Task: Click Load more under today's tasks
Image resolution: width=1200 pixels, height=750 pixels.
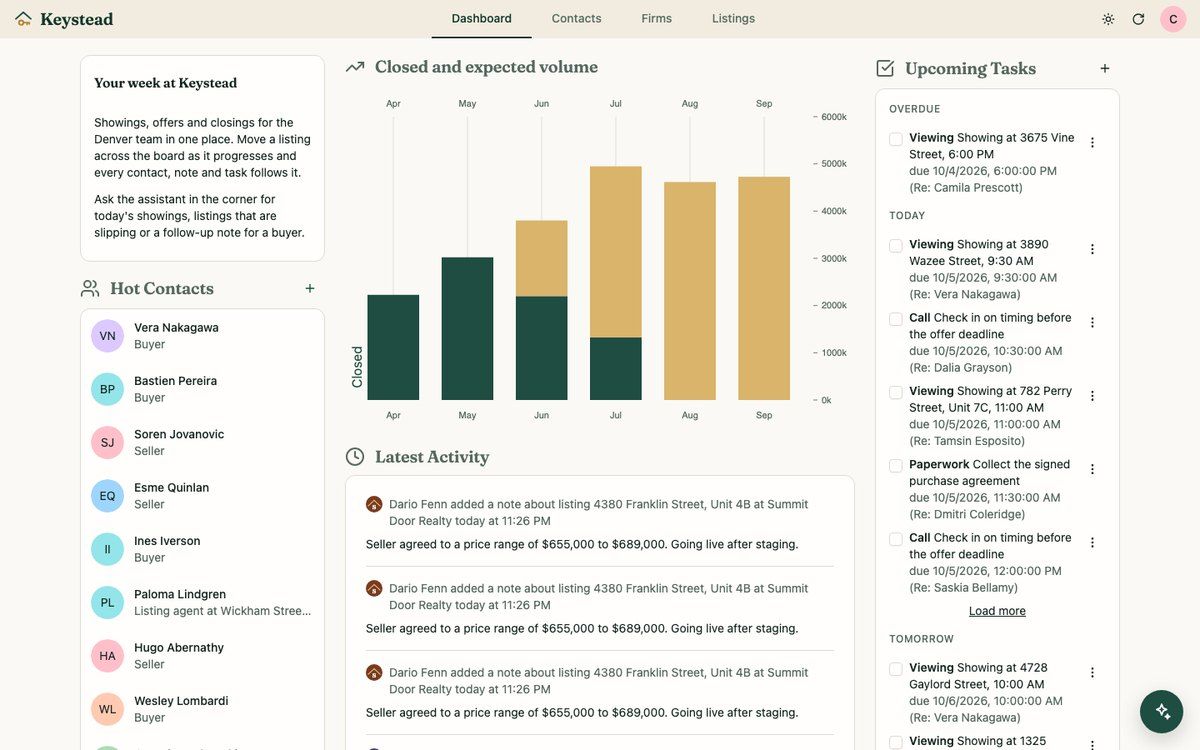Action: click(x=997, y=611)
